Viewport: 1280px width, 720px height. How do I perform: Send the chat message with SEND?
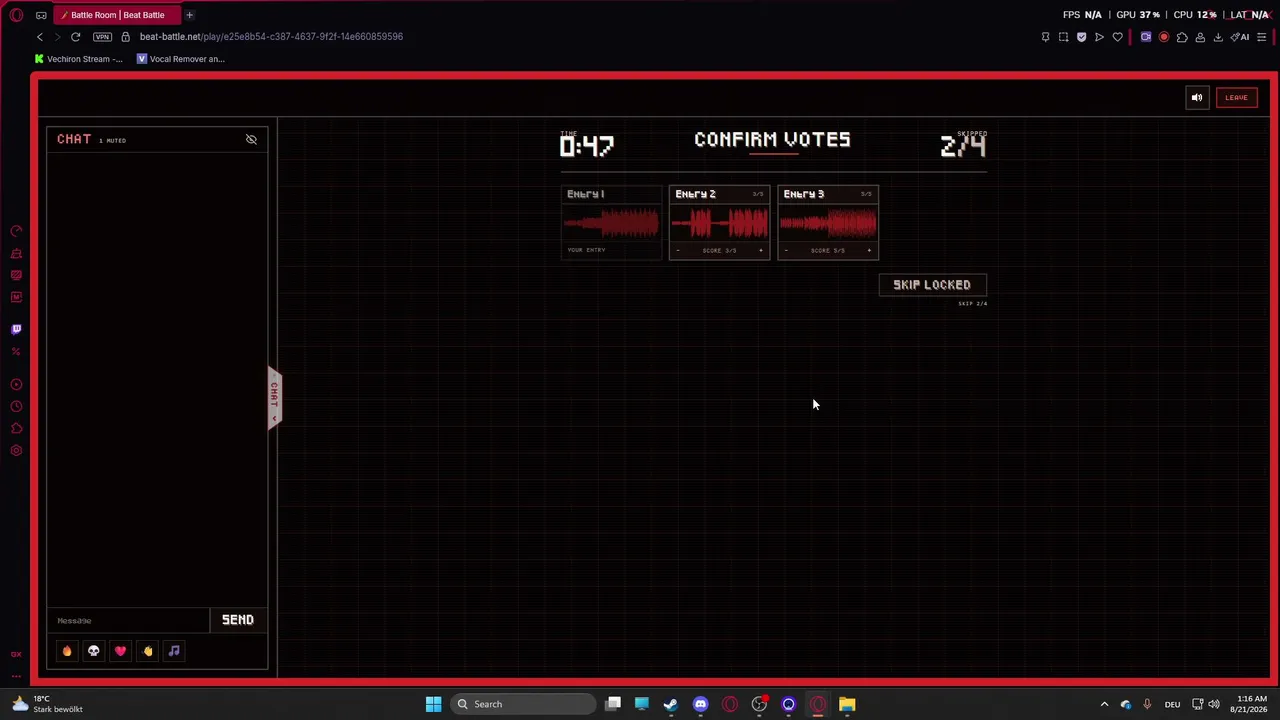point(238,620)
